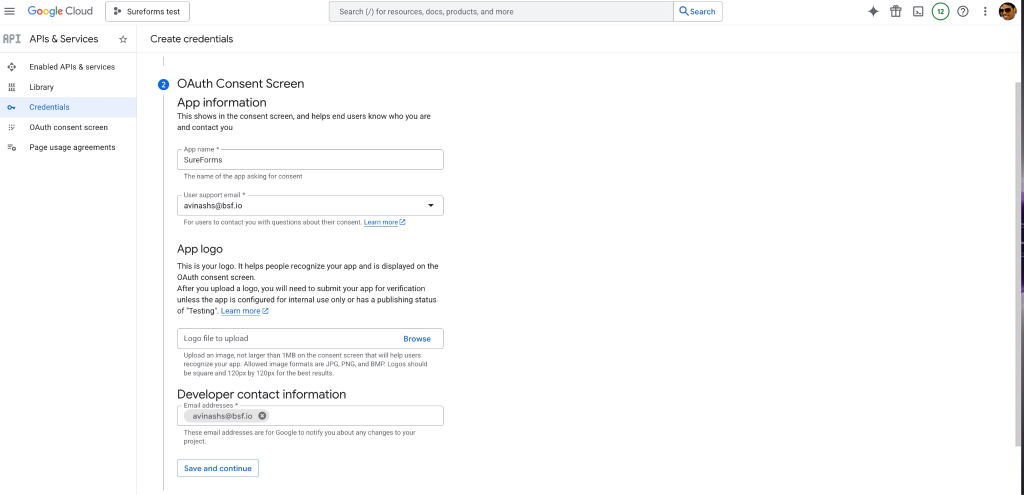Select the App information heading text

pos(221,103)
